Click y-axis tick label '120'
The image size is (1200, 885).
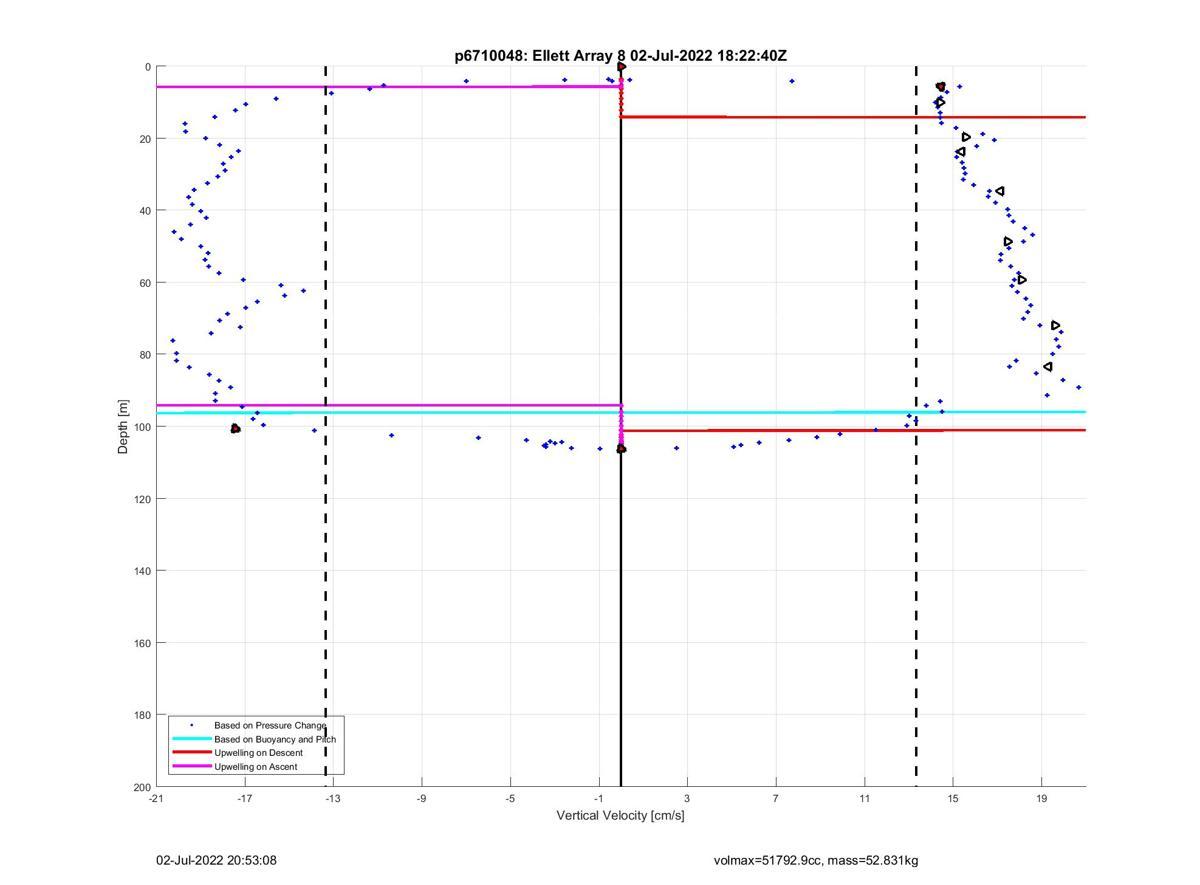point(142,499)
